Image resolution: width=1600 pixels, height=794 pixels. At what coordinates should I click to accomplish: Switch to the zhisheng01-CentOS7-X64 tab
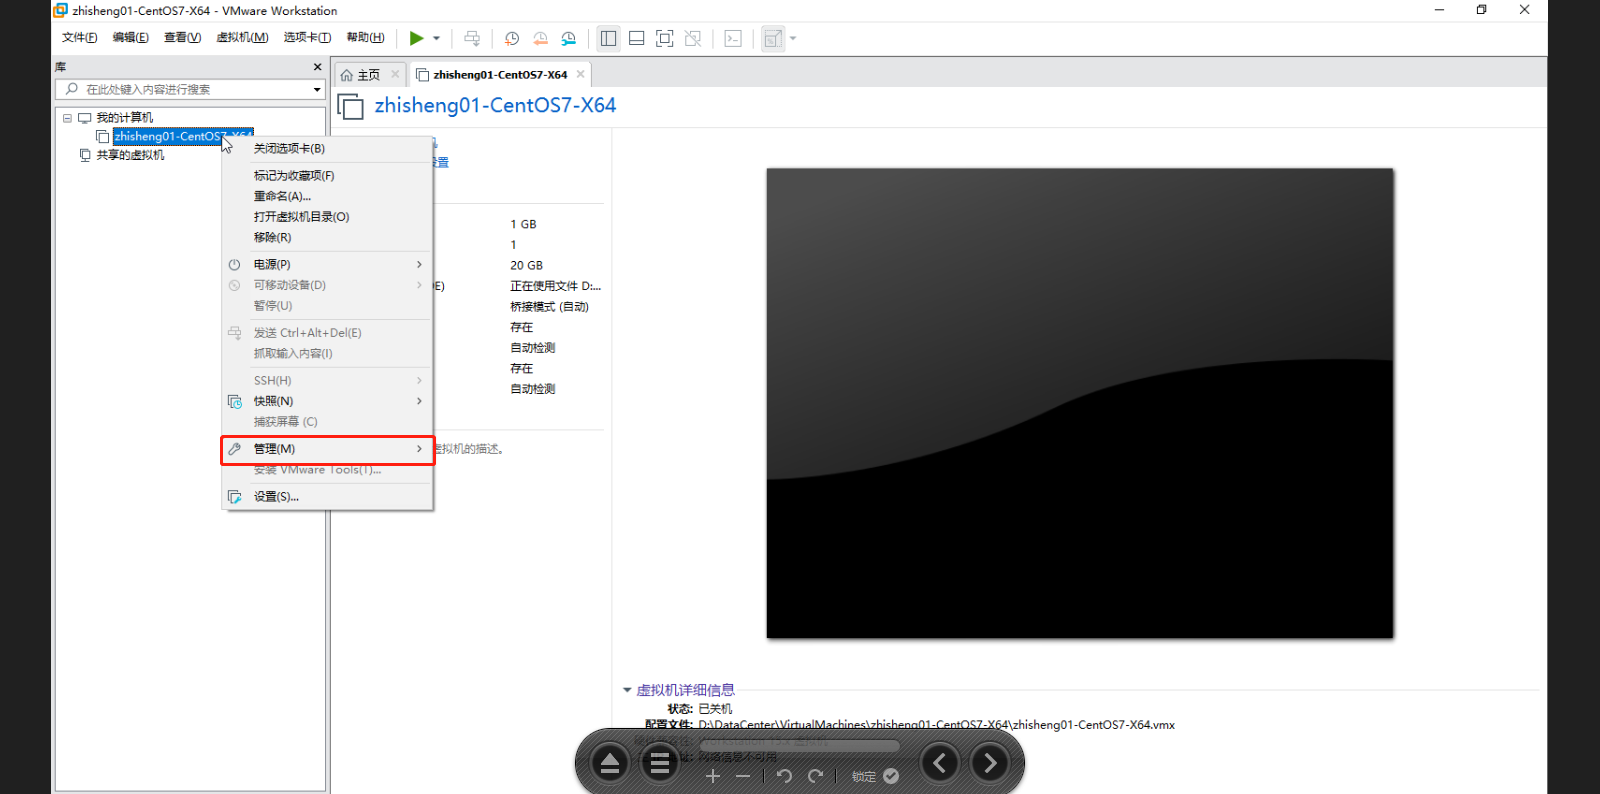pos(499,75)
